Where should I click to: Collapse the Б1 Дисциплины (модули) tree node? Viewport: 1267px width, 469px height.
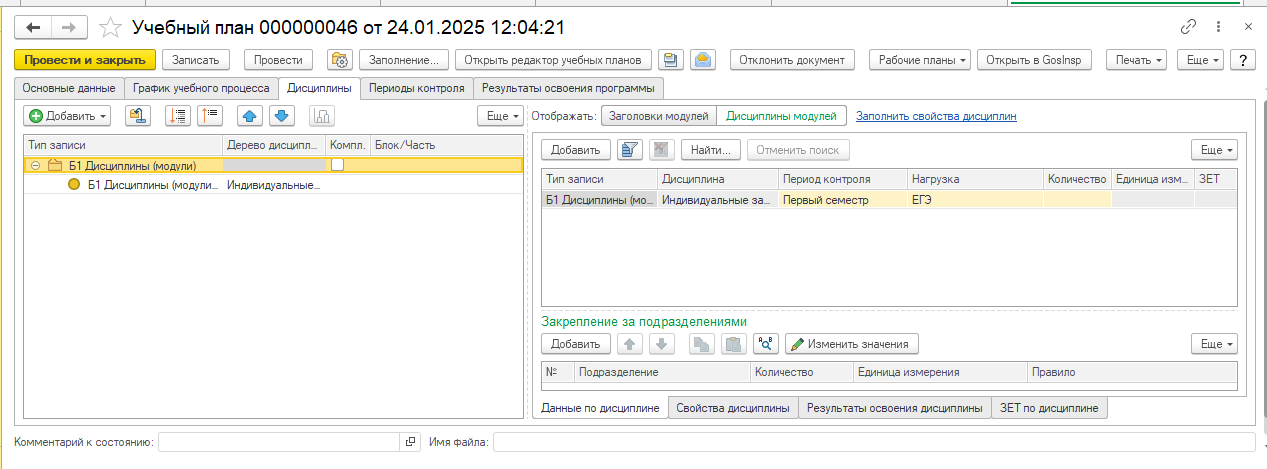point(35,166)
